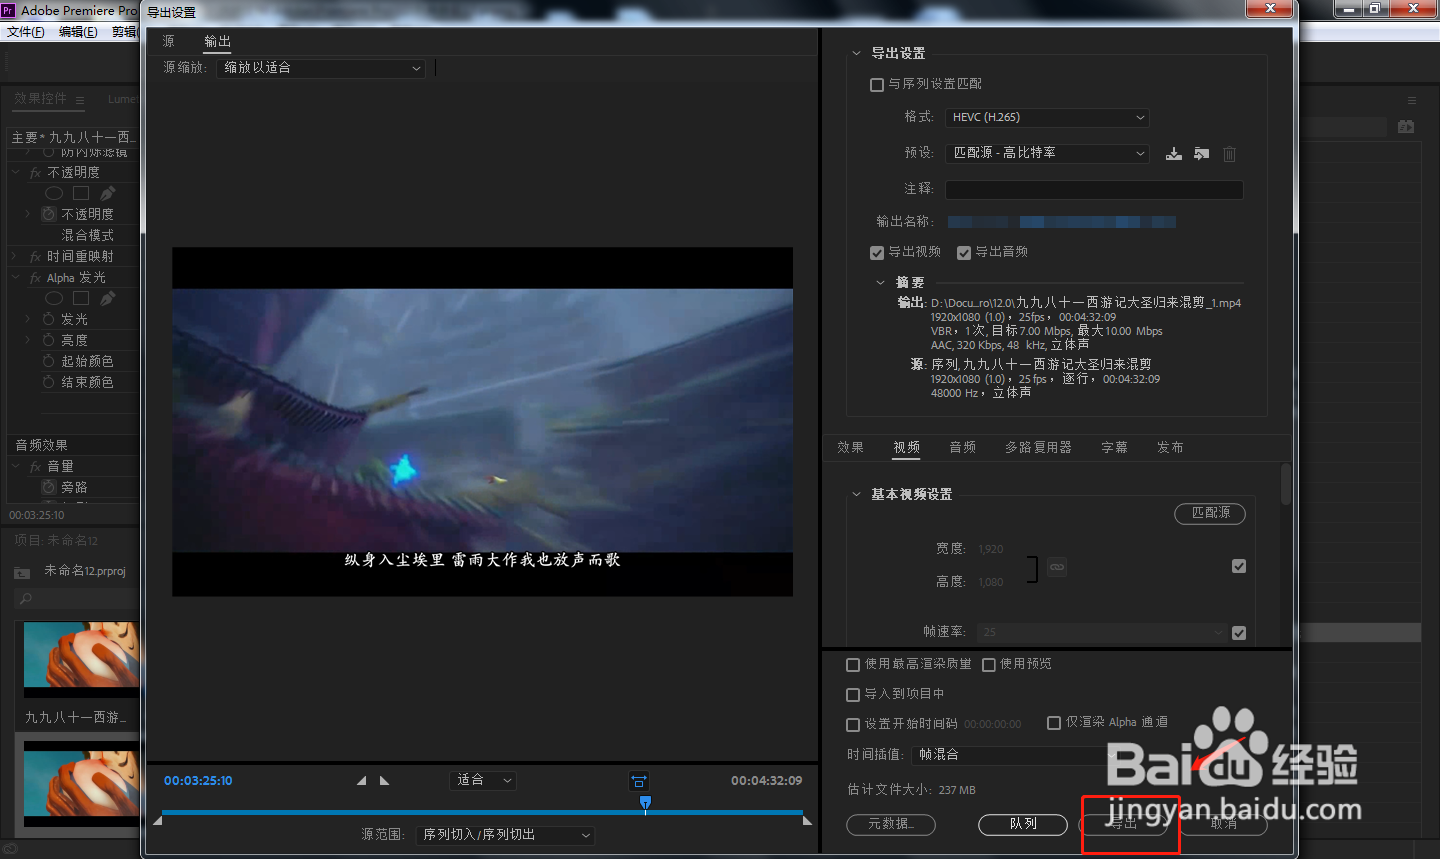
Task: Open 音频 tab
Action: pos(963,447)
